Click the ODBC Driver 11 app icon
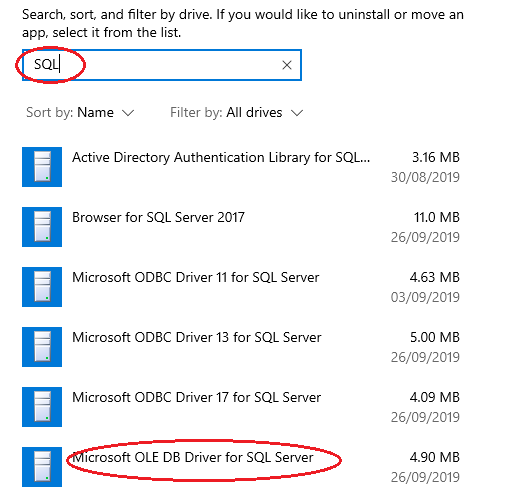Image resolution: width=508 pixels, height=501 pixels. click(x=42, y=287)
